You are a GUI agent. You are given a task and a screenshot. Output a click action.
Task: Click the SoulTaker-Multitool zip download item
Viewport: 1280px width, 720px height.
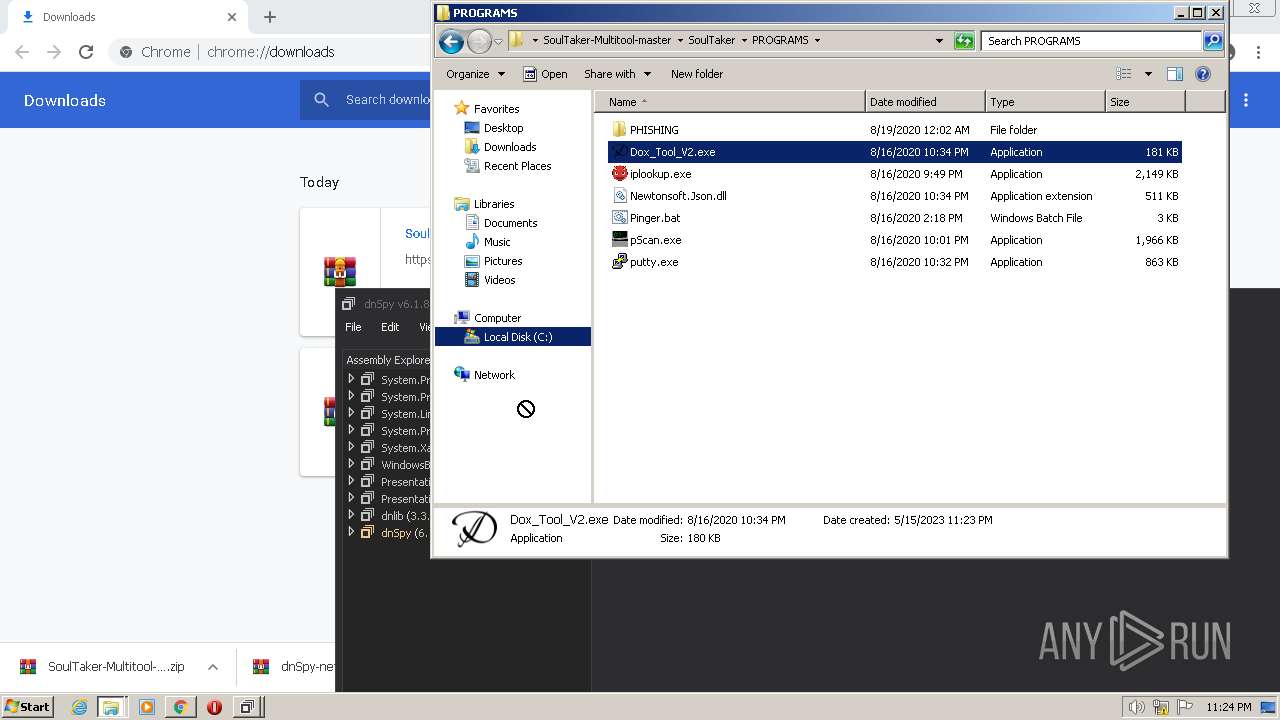coord(103,667)
